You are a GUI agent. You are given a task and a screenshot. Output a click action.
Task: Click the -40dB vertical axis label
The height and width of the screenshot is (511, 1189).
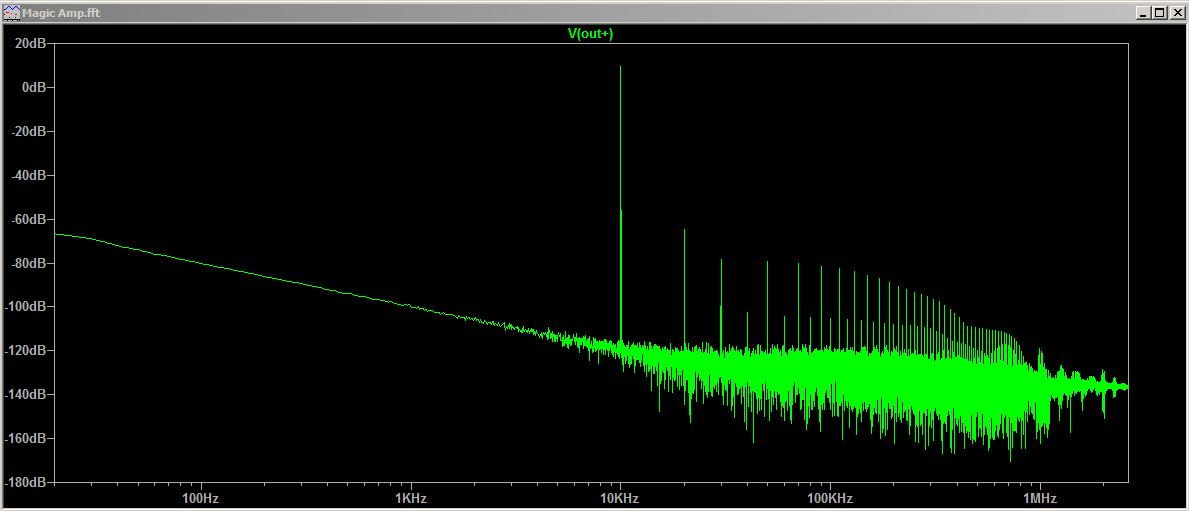coord(28,175)
